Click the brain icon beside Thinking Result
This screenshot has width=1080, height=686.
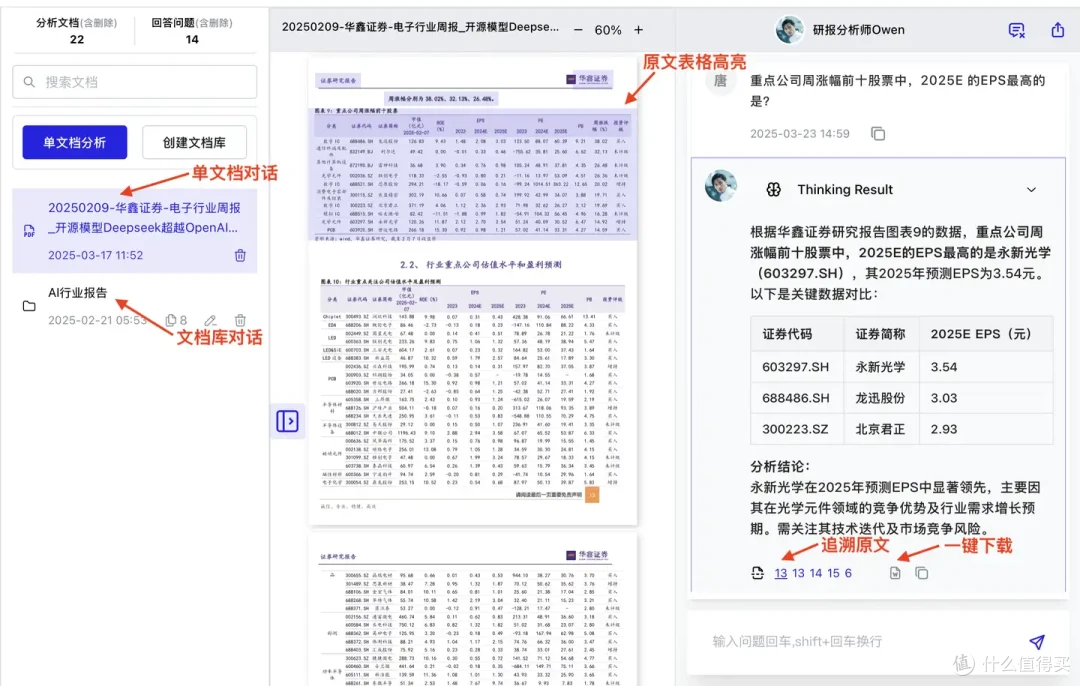tap(773, 189)
